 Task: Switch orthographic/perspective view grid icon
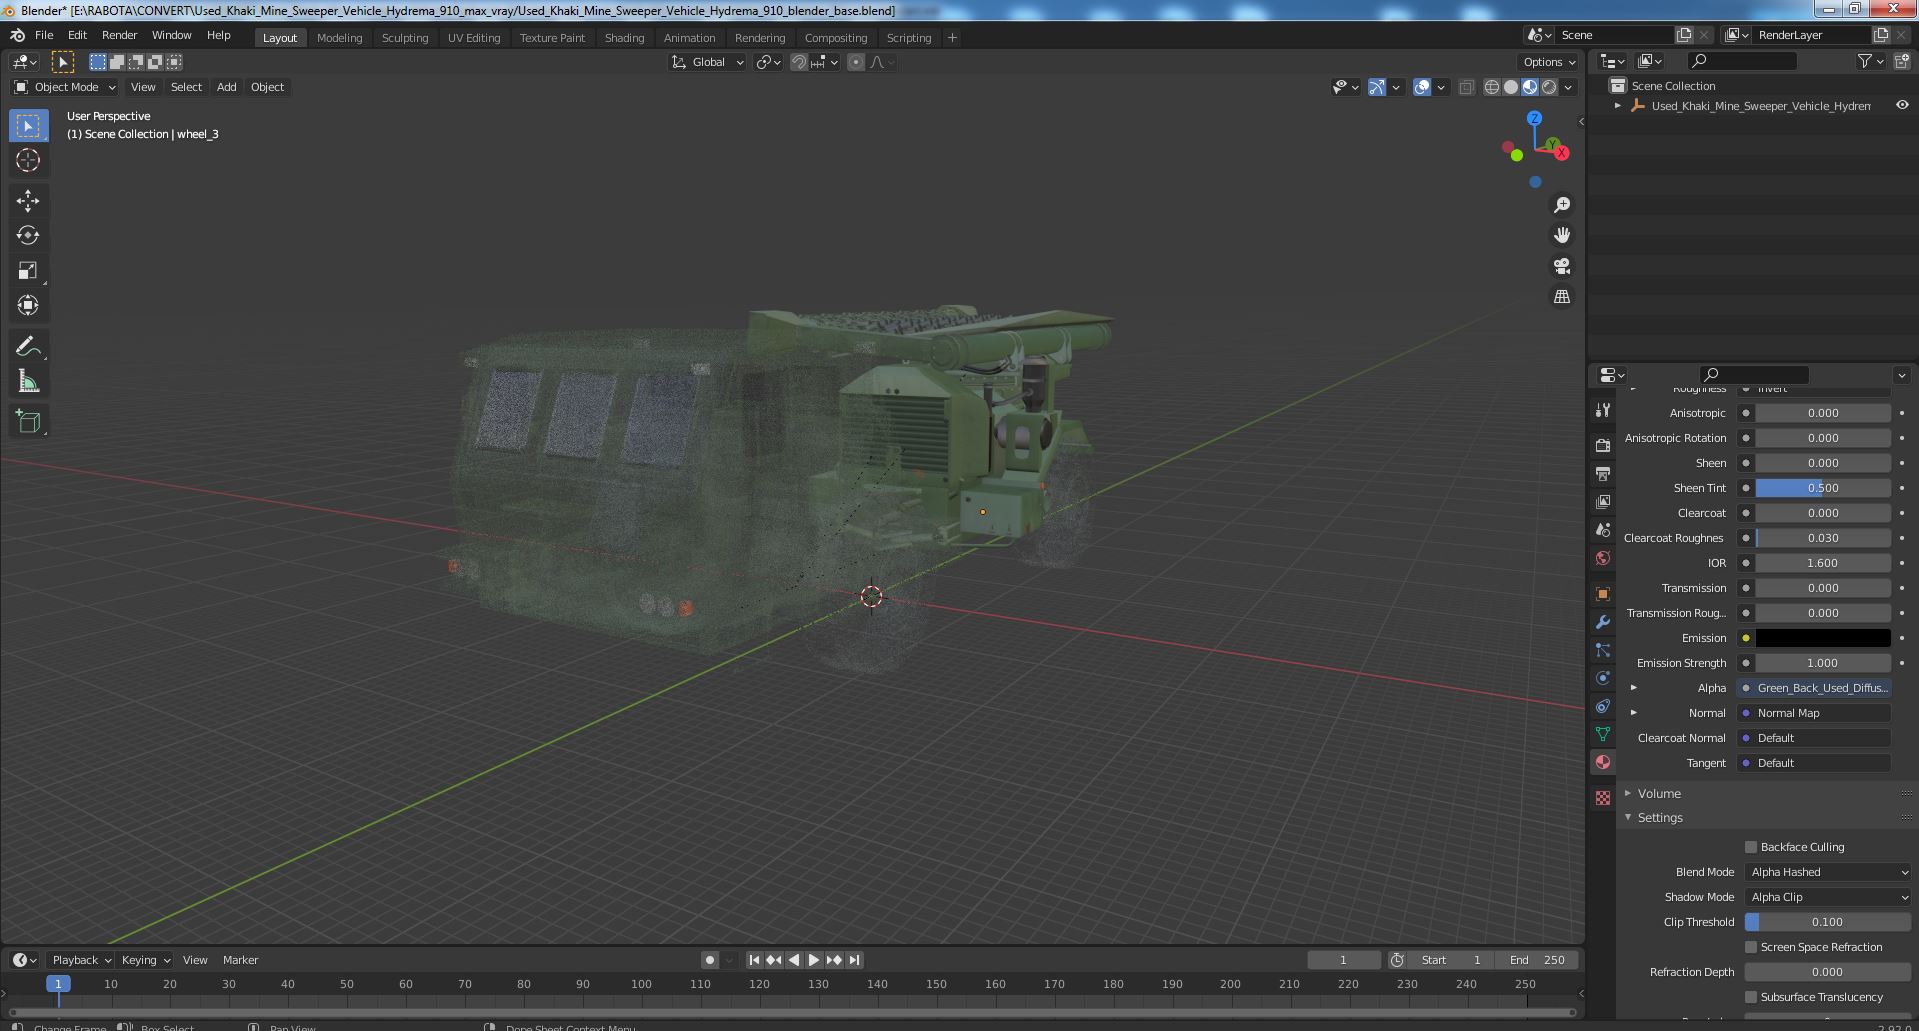pos(1561,297)
